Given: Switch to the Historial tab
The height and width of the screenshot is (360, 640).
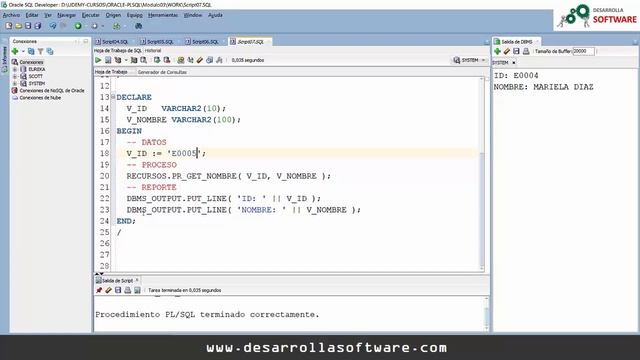Looking at the screenshot, I should coord(153,51).
